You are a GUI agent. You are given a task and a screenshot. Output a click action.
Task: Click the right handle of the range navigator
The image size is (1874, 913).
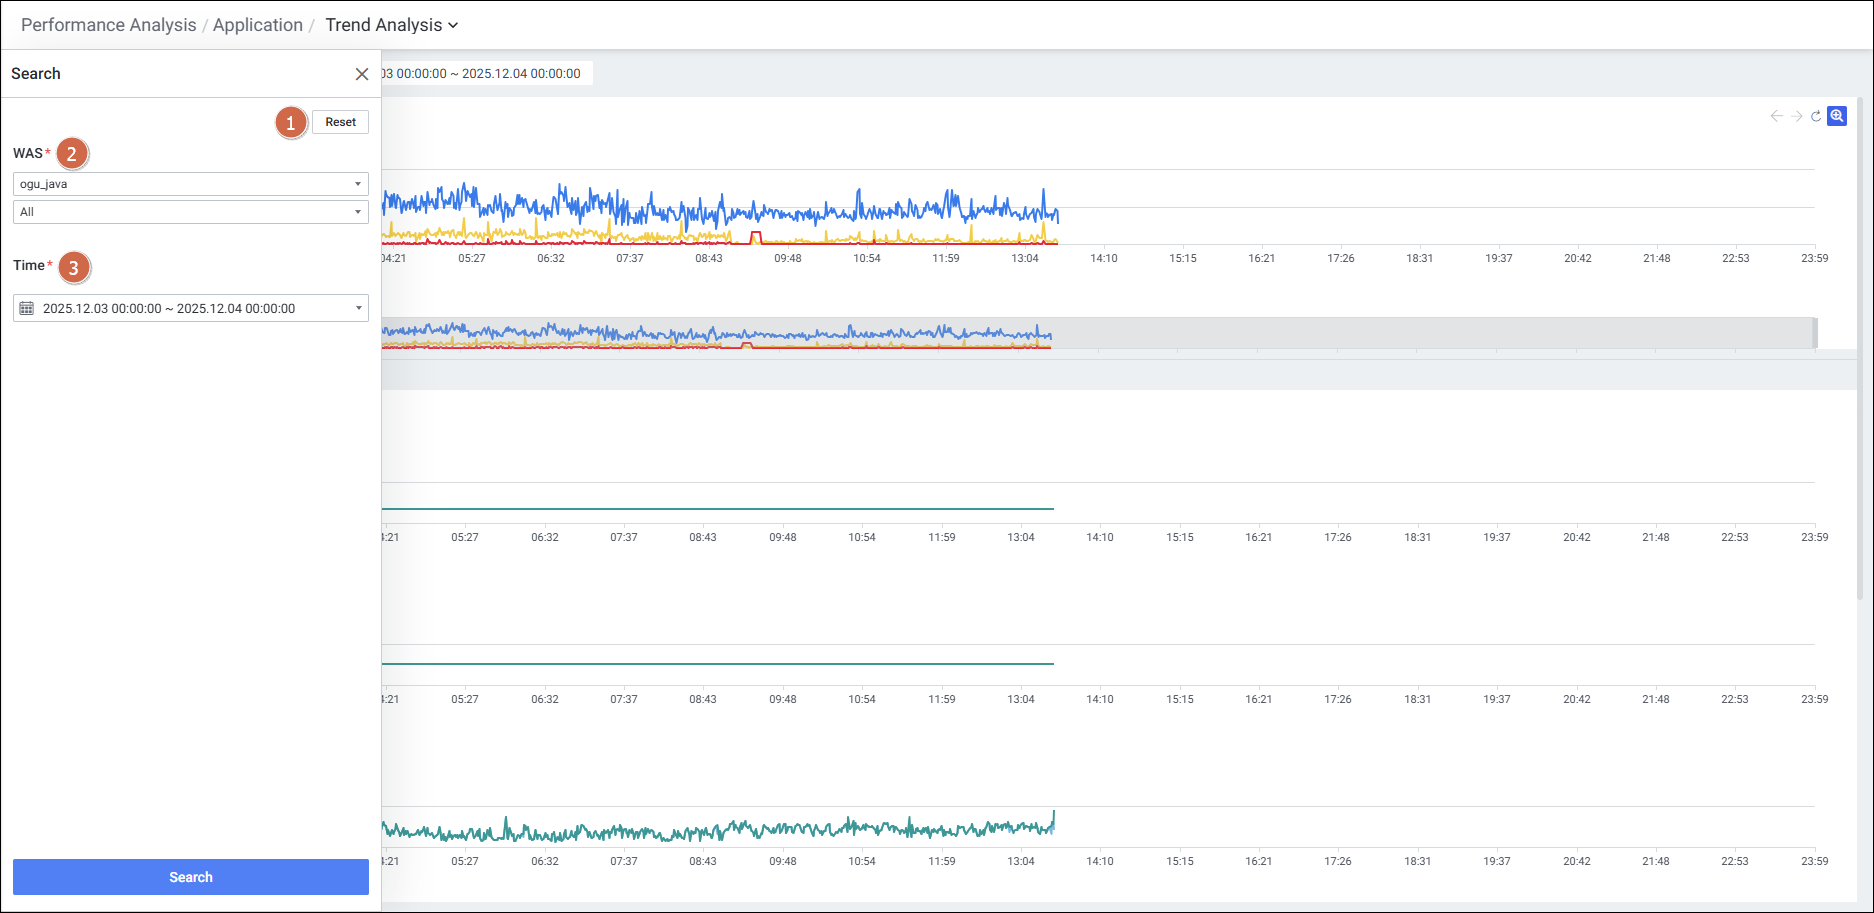pyautogui.click(x=1814, y=333)
